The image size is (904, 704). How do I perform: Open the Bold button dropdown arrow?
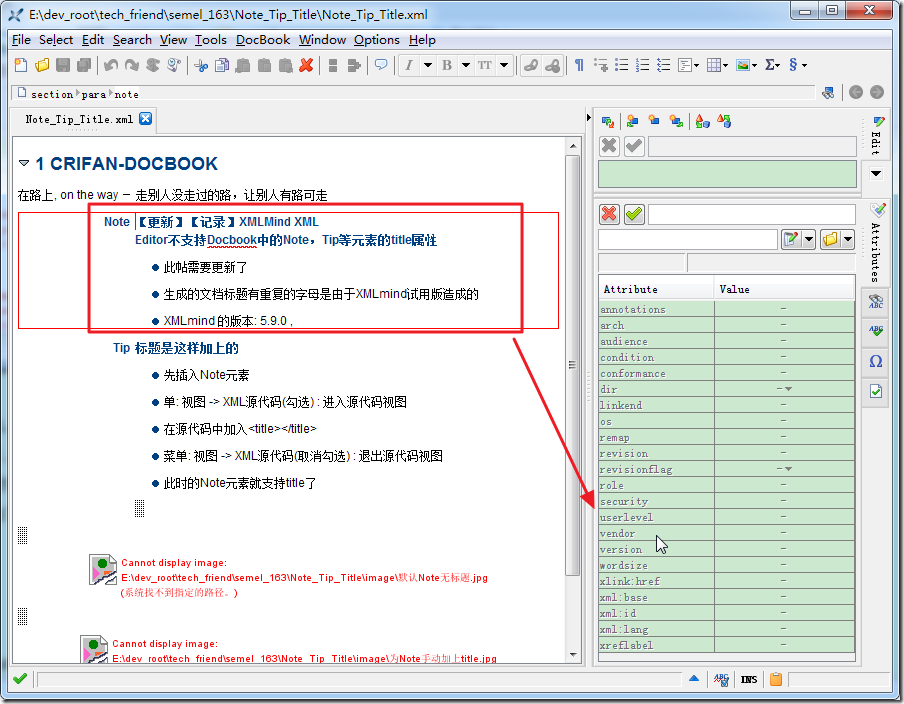[x=466, y=65]
